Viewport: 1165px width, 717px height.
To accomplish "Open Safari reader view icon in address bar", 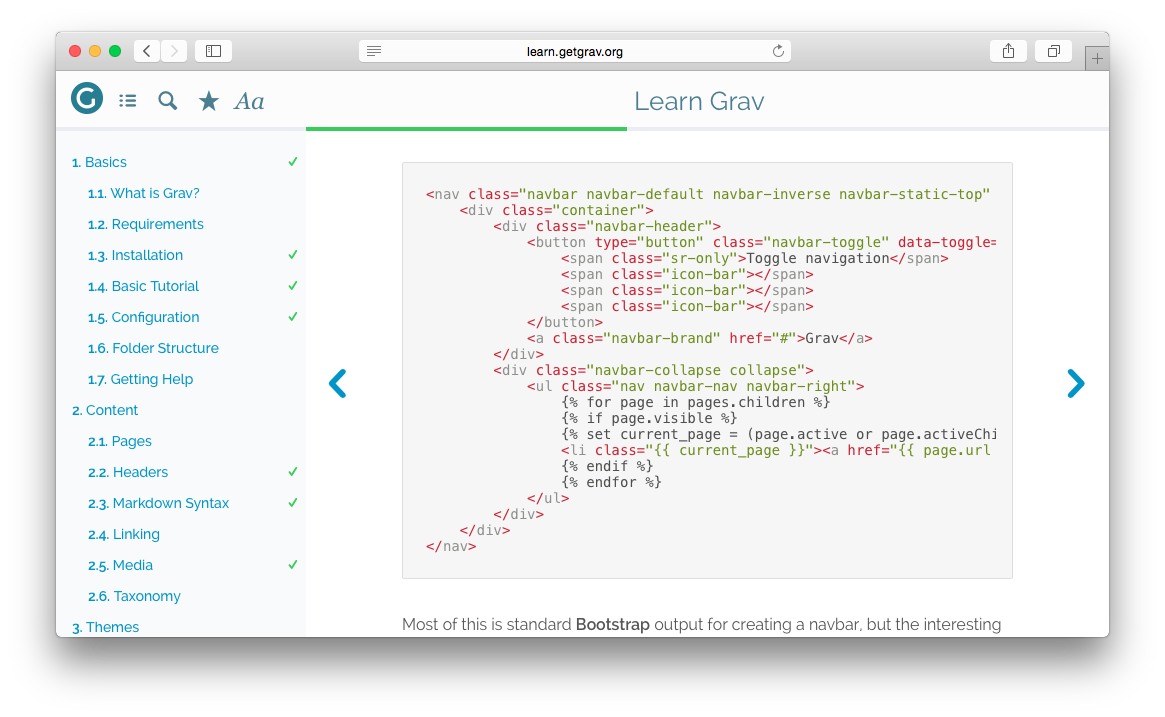I will click(x=373, y=51).
